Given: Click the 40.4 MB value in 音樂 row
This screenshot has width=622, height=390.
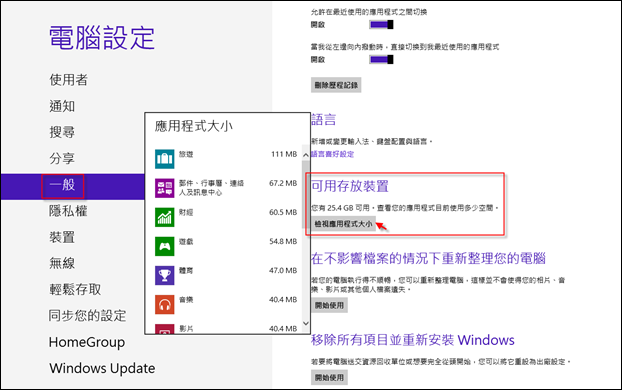Looking at the screenshot, I should pyautogui.click(x=283, y=300).
